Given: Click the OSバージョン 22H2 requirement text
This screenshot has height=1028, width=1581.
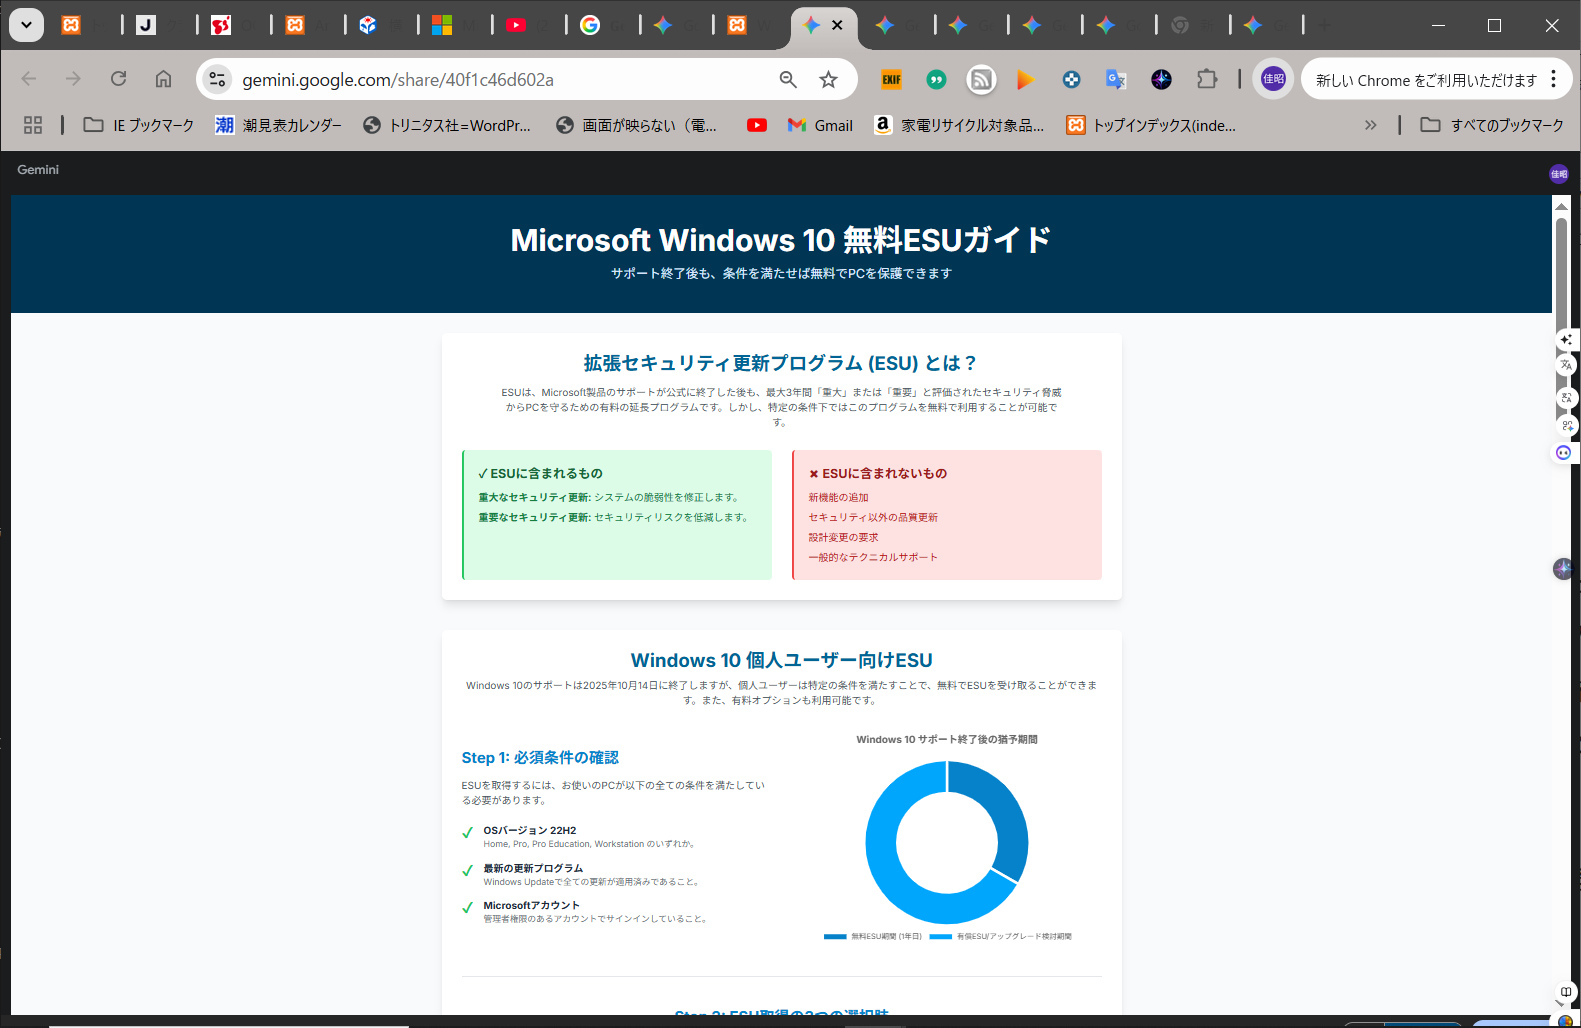Looking at the screenshot, I should [x=530, y=830].
